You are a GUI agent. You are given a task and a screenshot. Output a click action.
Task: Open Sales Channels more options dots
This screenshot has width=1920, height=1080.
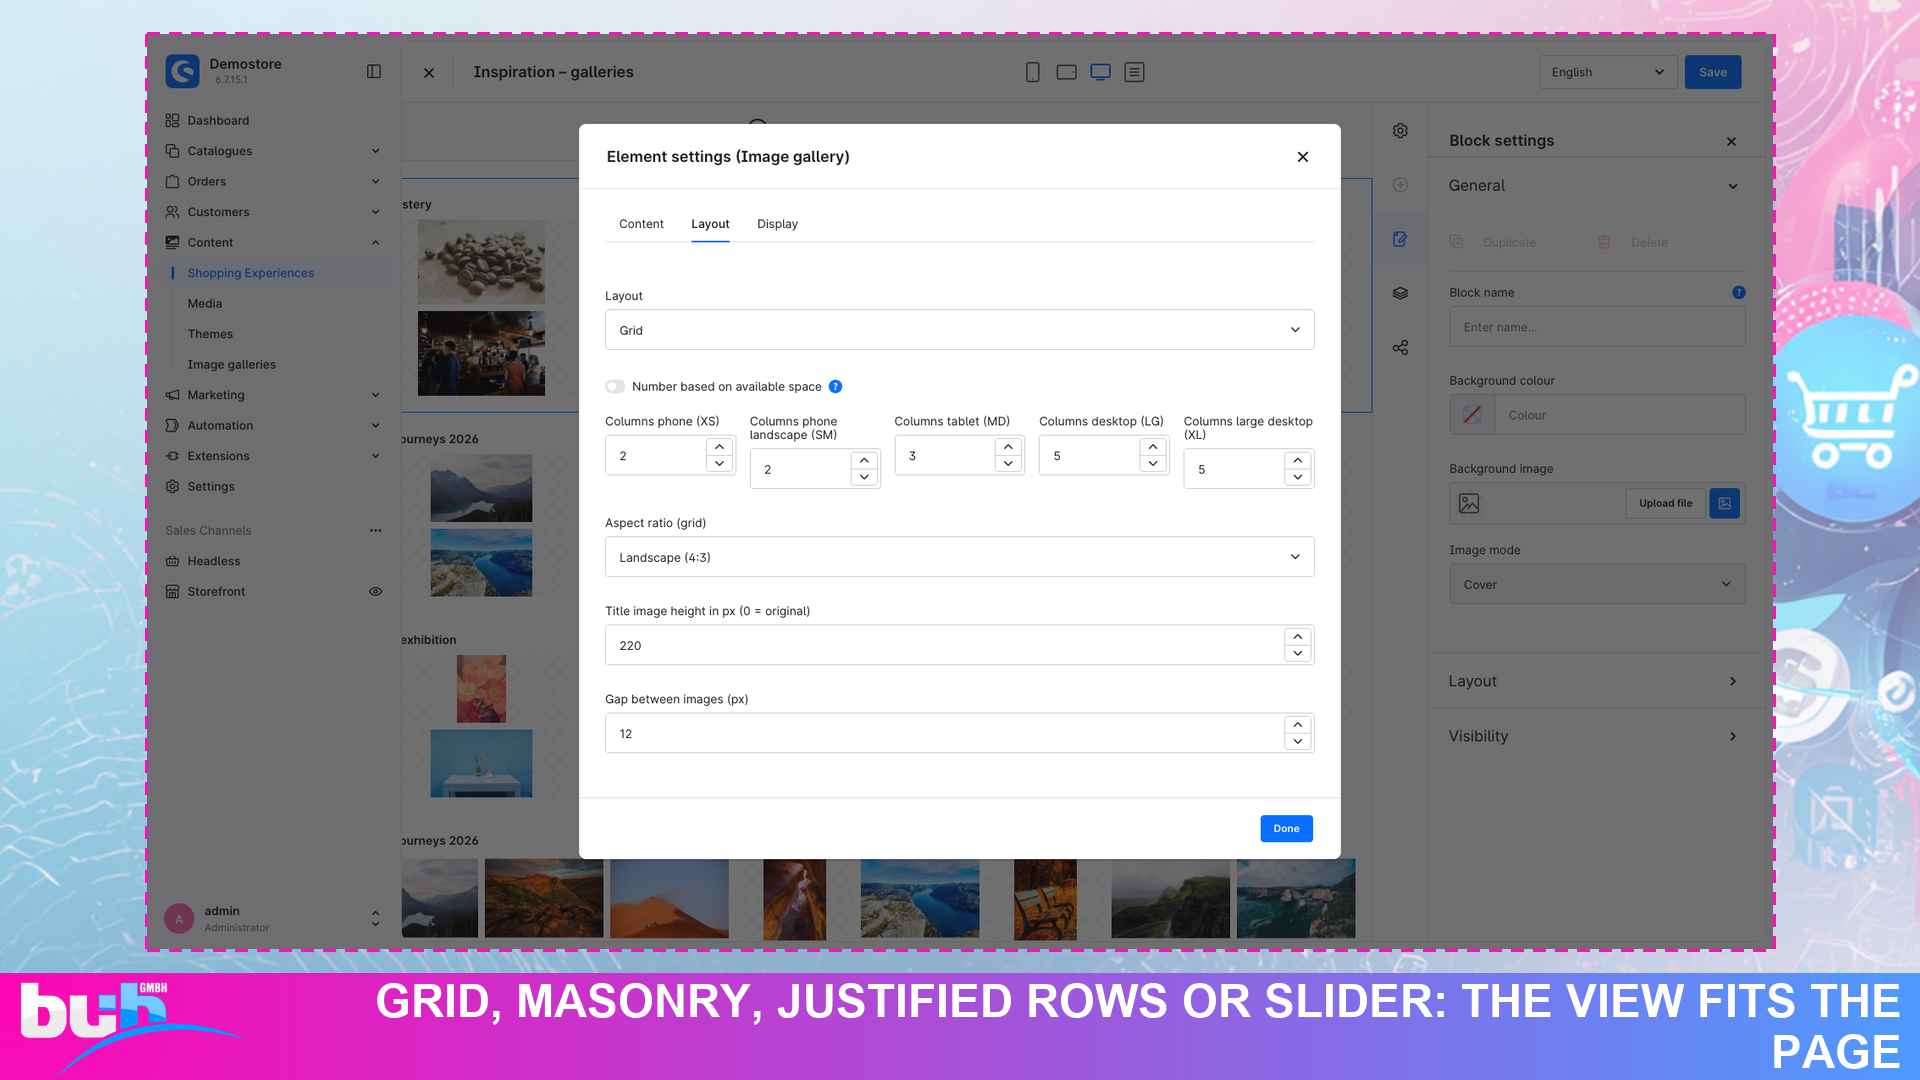[x=375, y=530]
